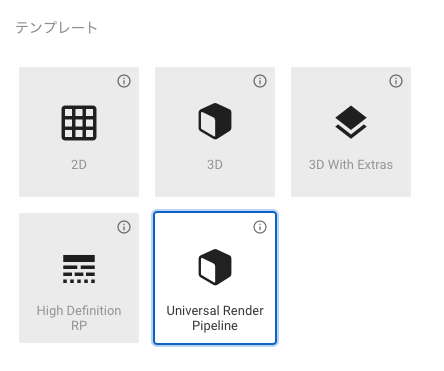Choose the High Definition RP template card
Viewport: 444px width, 371px height.
pyautogui.click(x=79, y=278)
